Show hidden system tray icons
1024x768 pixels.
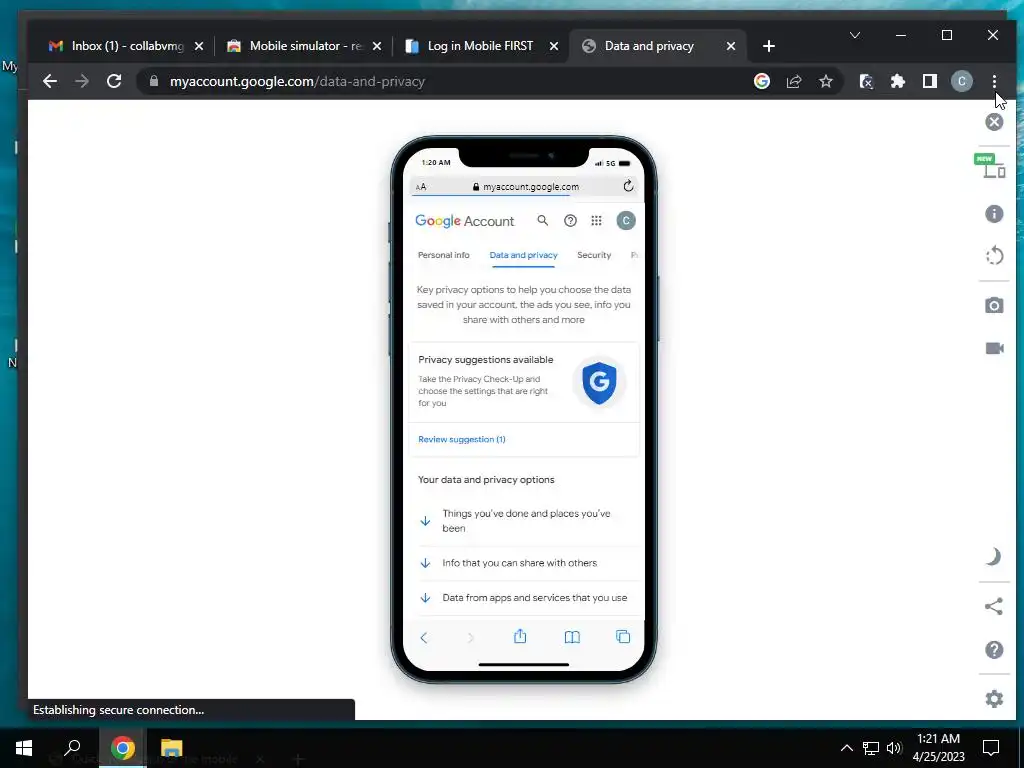click(846, 748)
